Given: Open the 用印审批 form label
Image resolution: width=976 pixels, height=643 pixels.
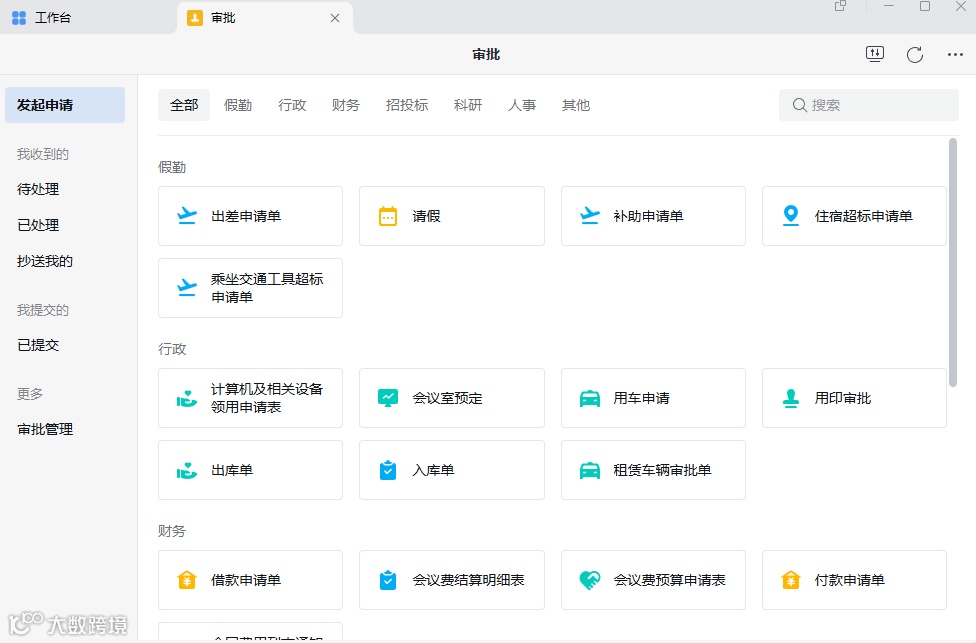Looking at the screenshot, I should pos(843,398).
